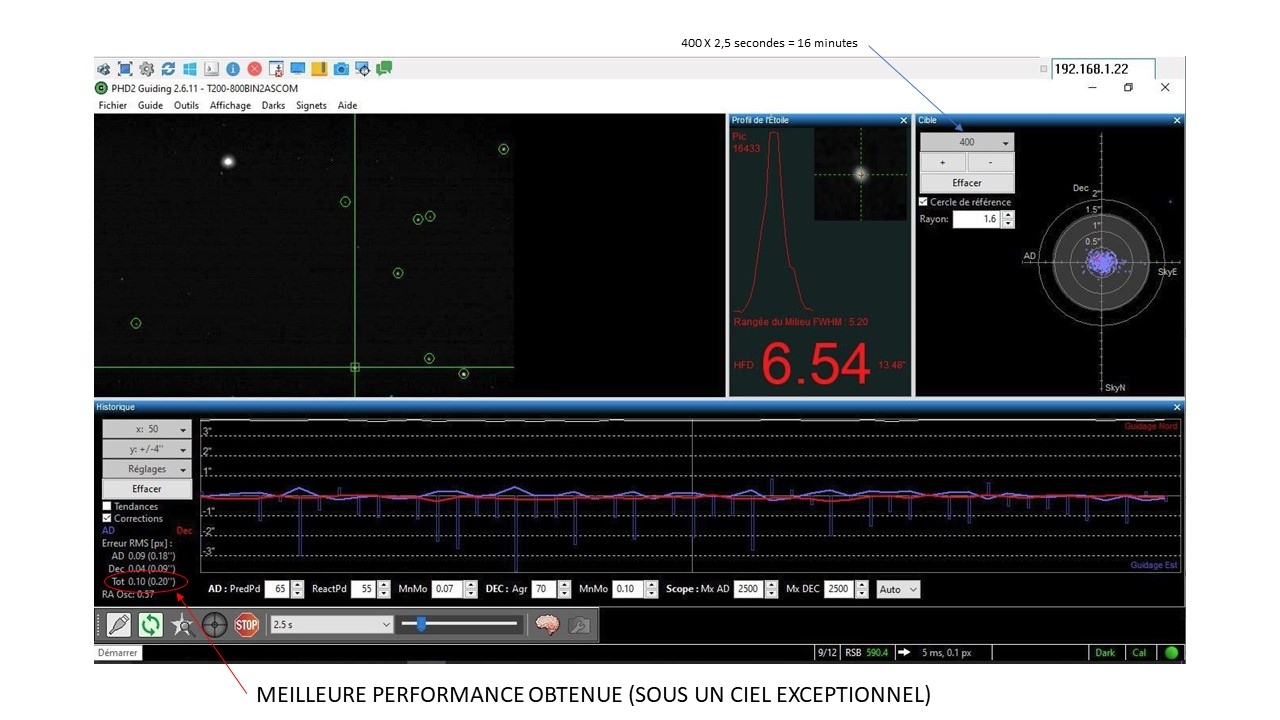Open the Auto DEC mode dropdown

pyautogui.click(x=898, y=590)
